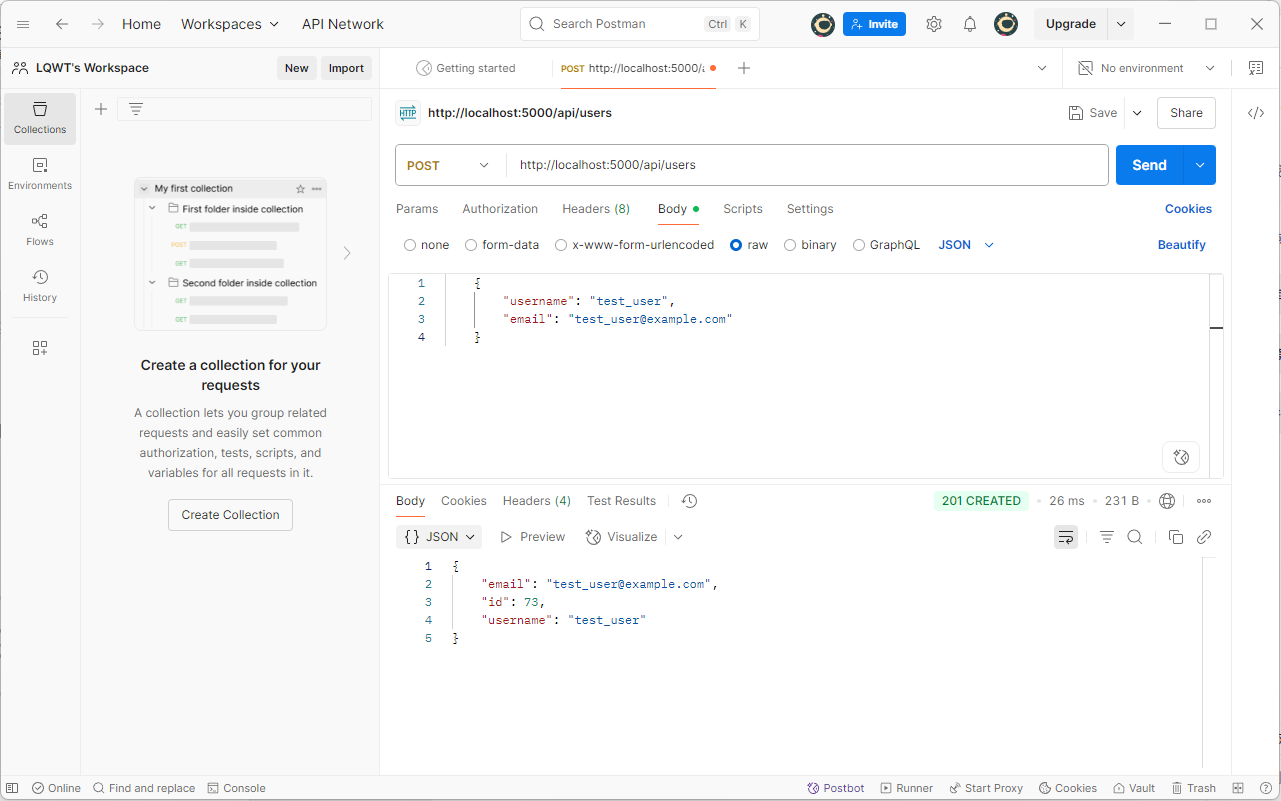Screen dimensions: 1281x801
Task: Switch to the Authorization tab
Action: click(500, 209)
